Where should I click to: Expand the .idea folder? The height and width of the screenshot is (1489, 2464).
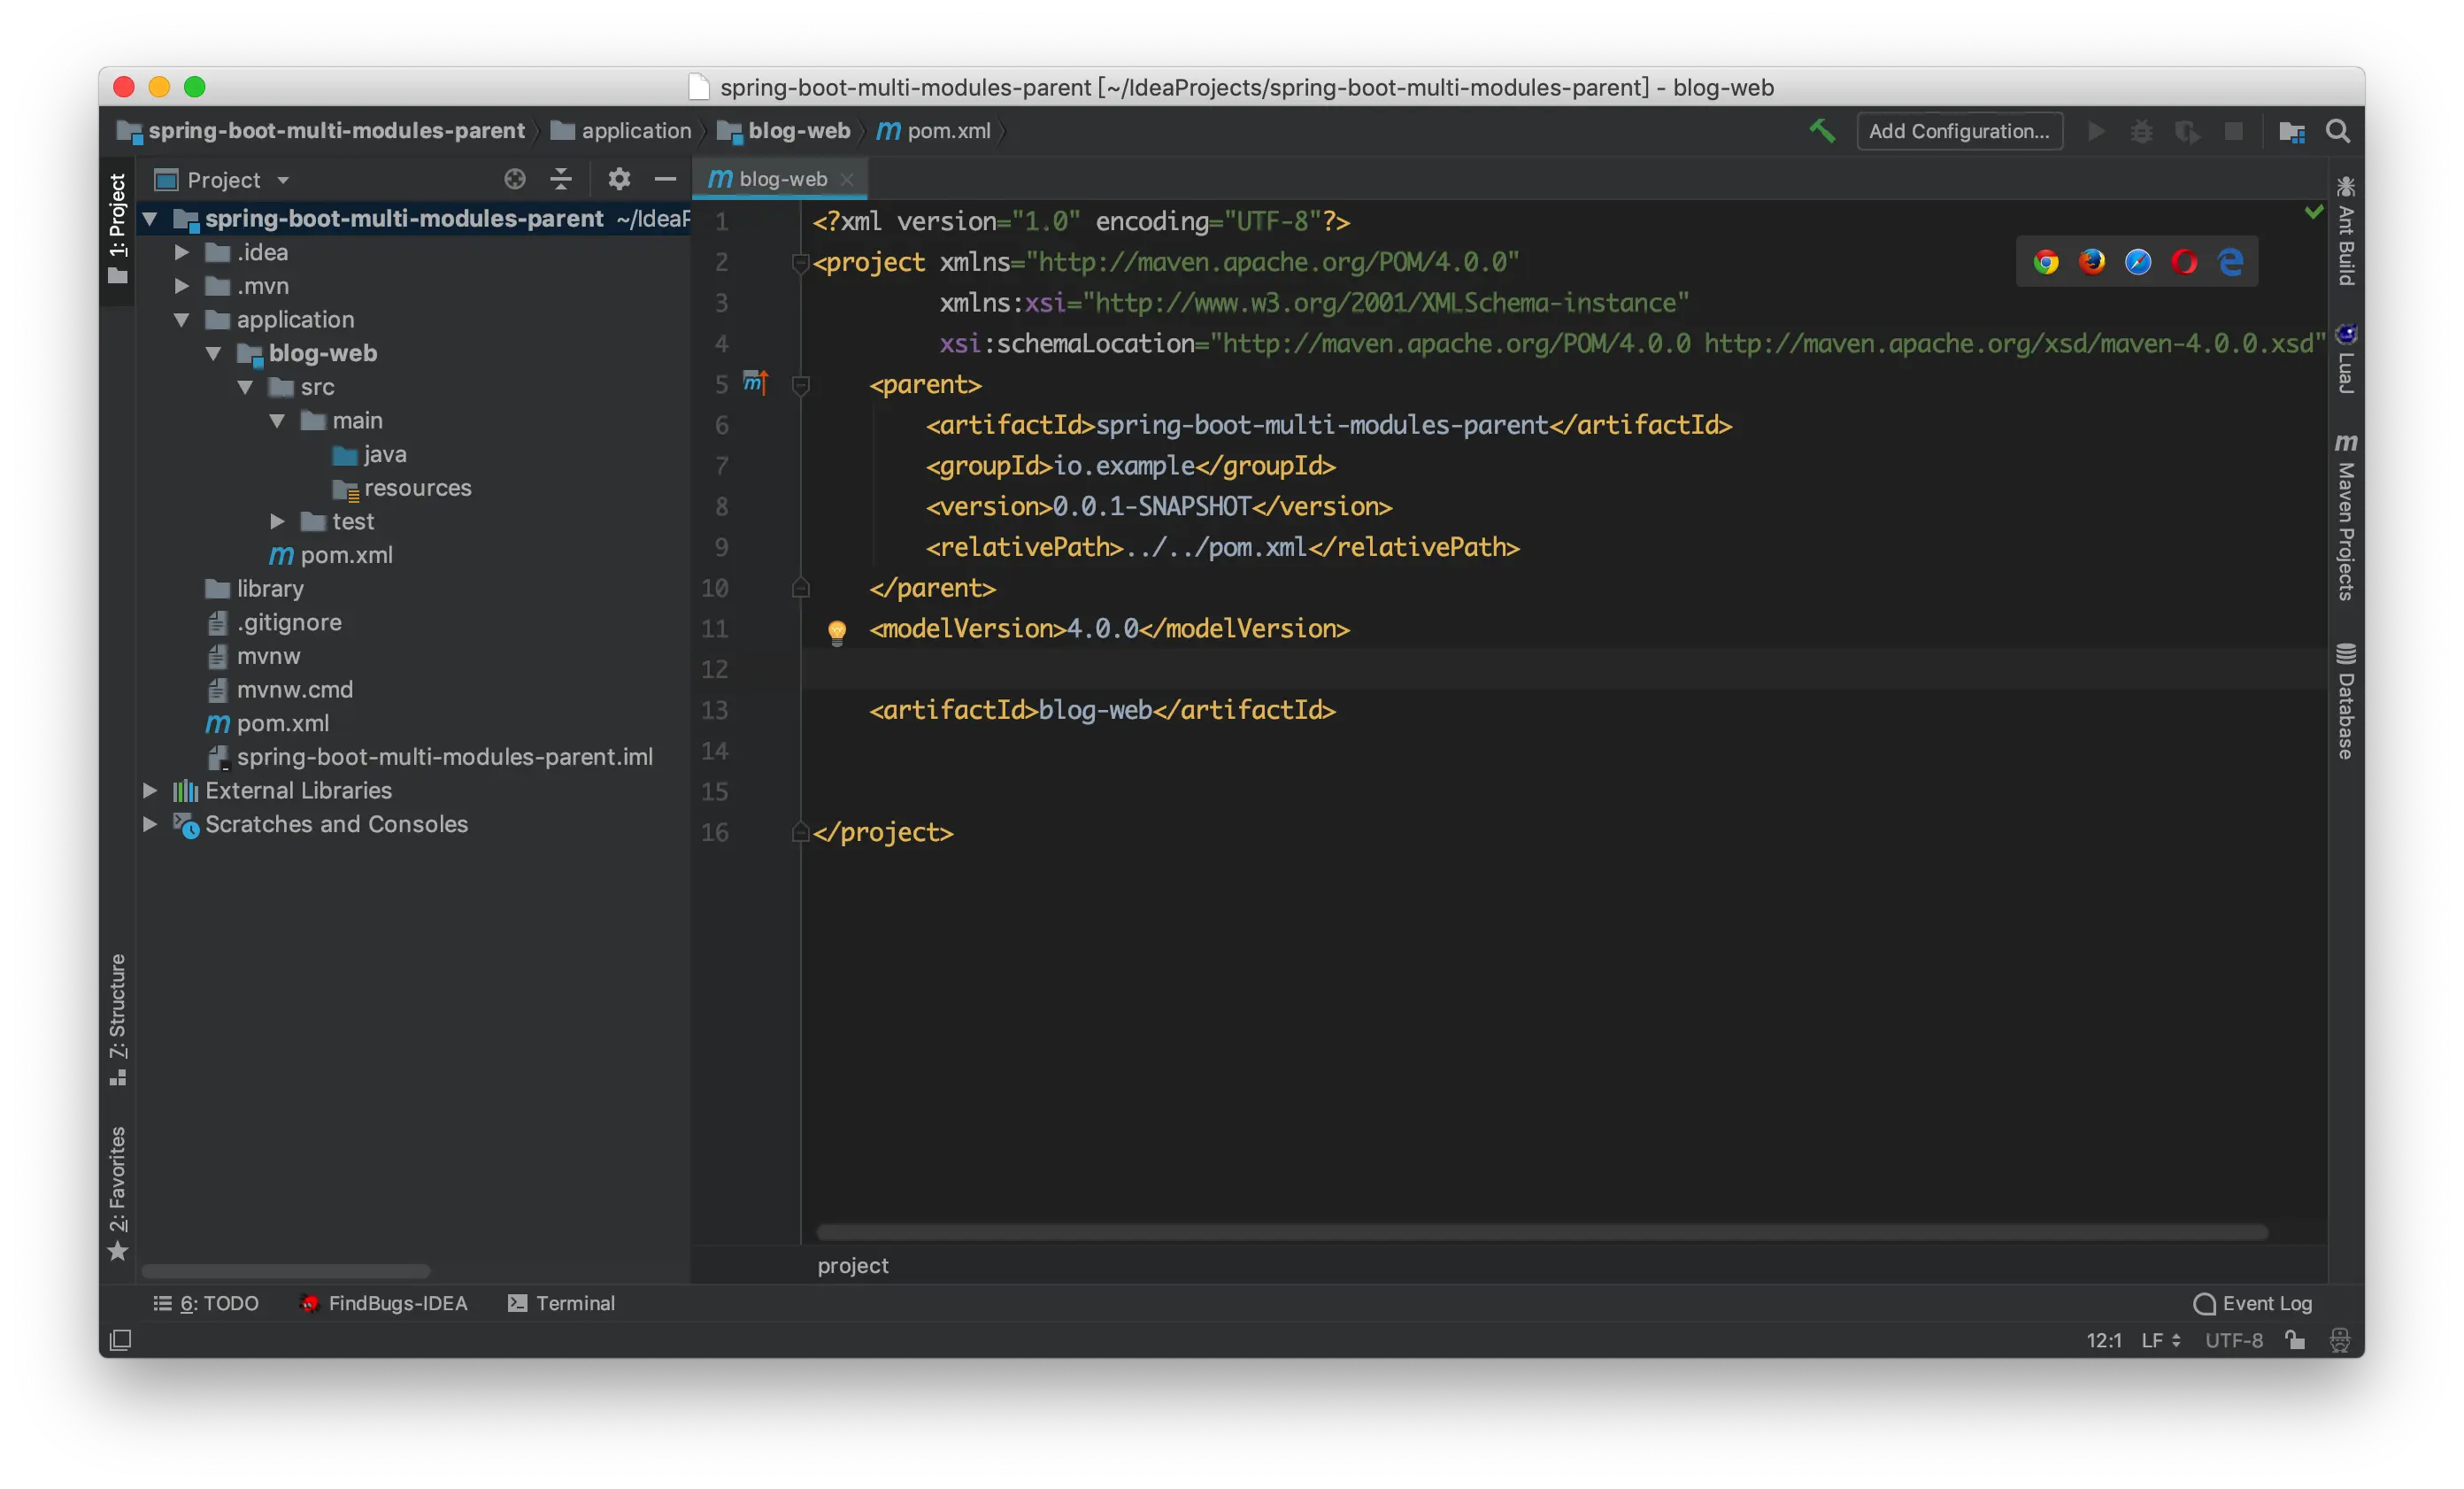(182, 253)
